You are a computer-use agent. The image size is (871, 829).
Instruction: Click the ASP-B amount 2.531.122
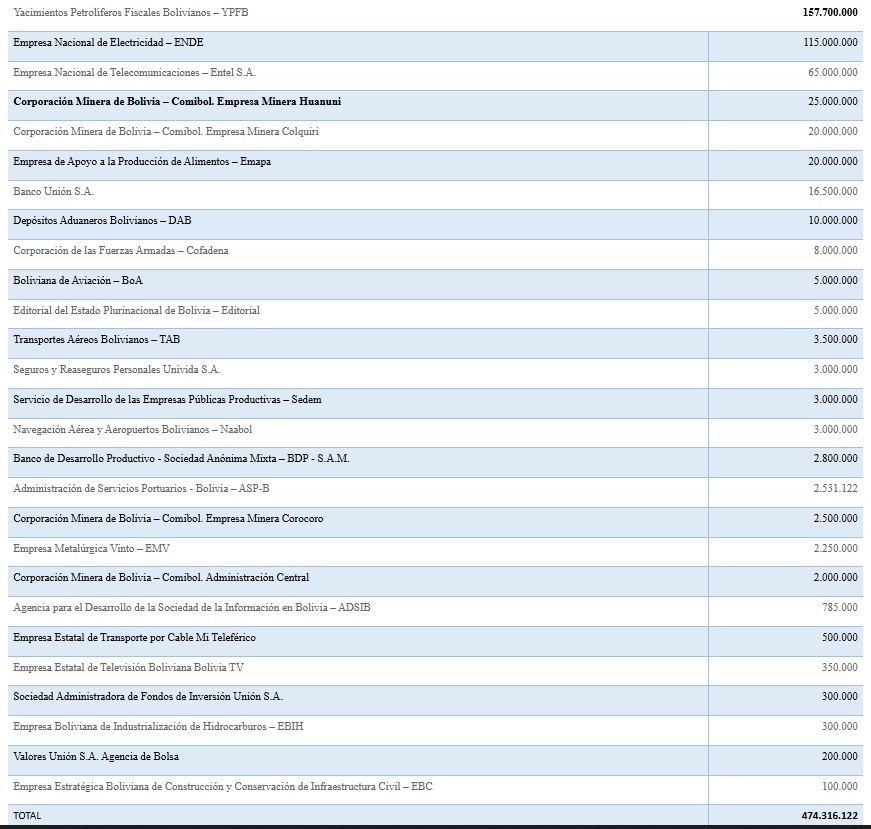pyautogui.click(x=835, y=489)
